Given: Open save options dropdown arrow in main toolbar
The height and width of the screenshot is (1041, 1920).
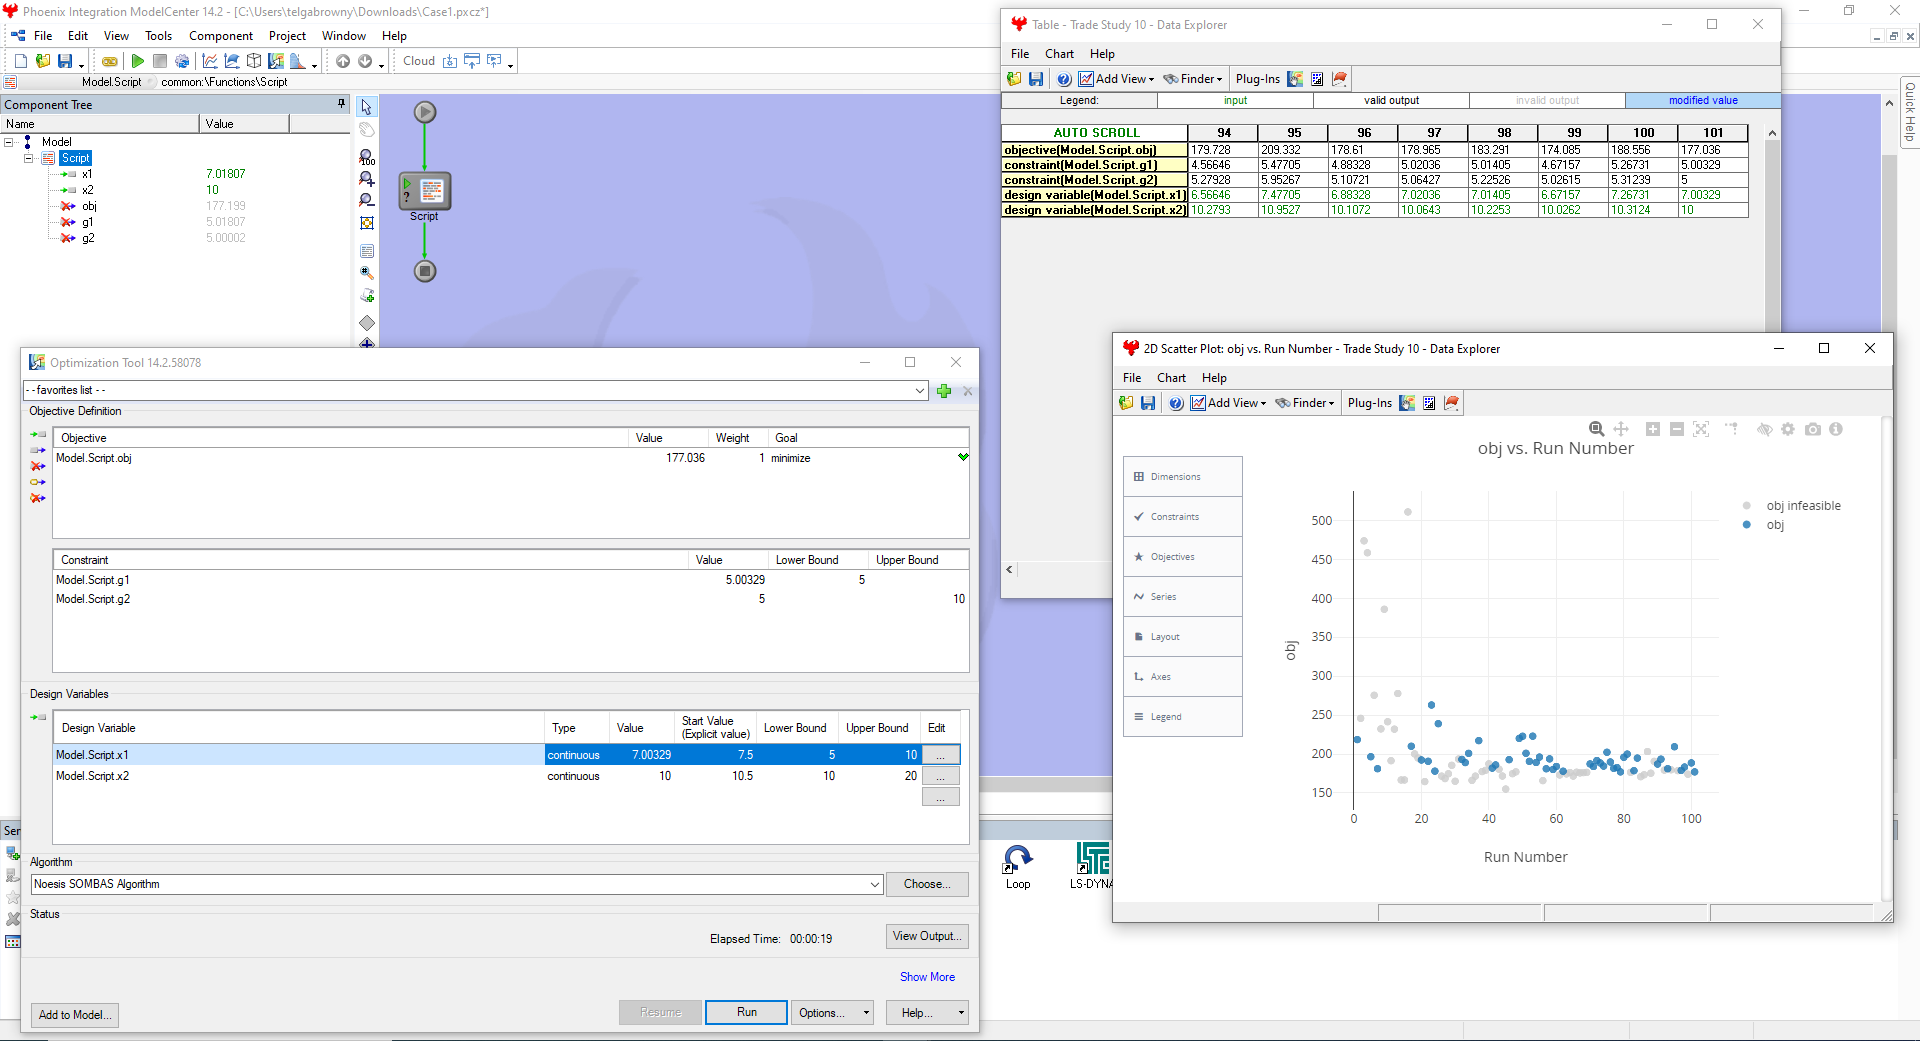Looking at the screenshot, I should tap(81, 65).
